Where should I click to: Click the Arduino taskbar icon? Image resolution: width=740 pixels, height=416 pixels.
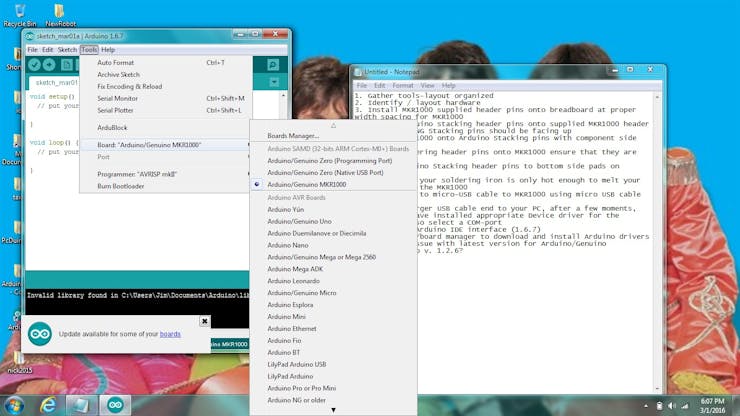115,405
